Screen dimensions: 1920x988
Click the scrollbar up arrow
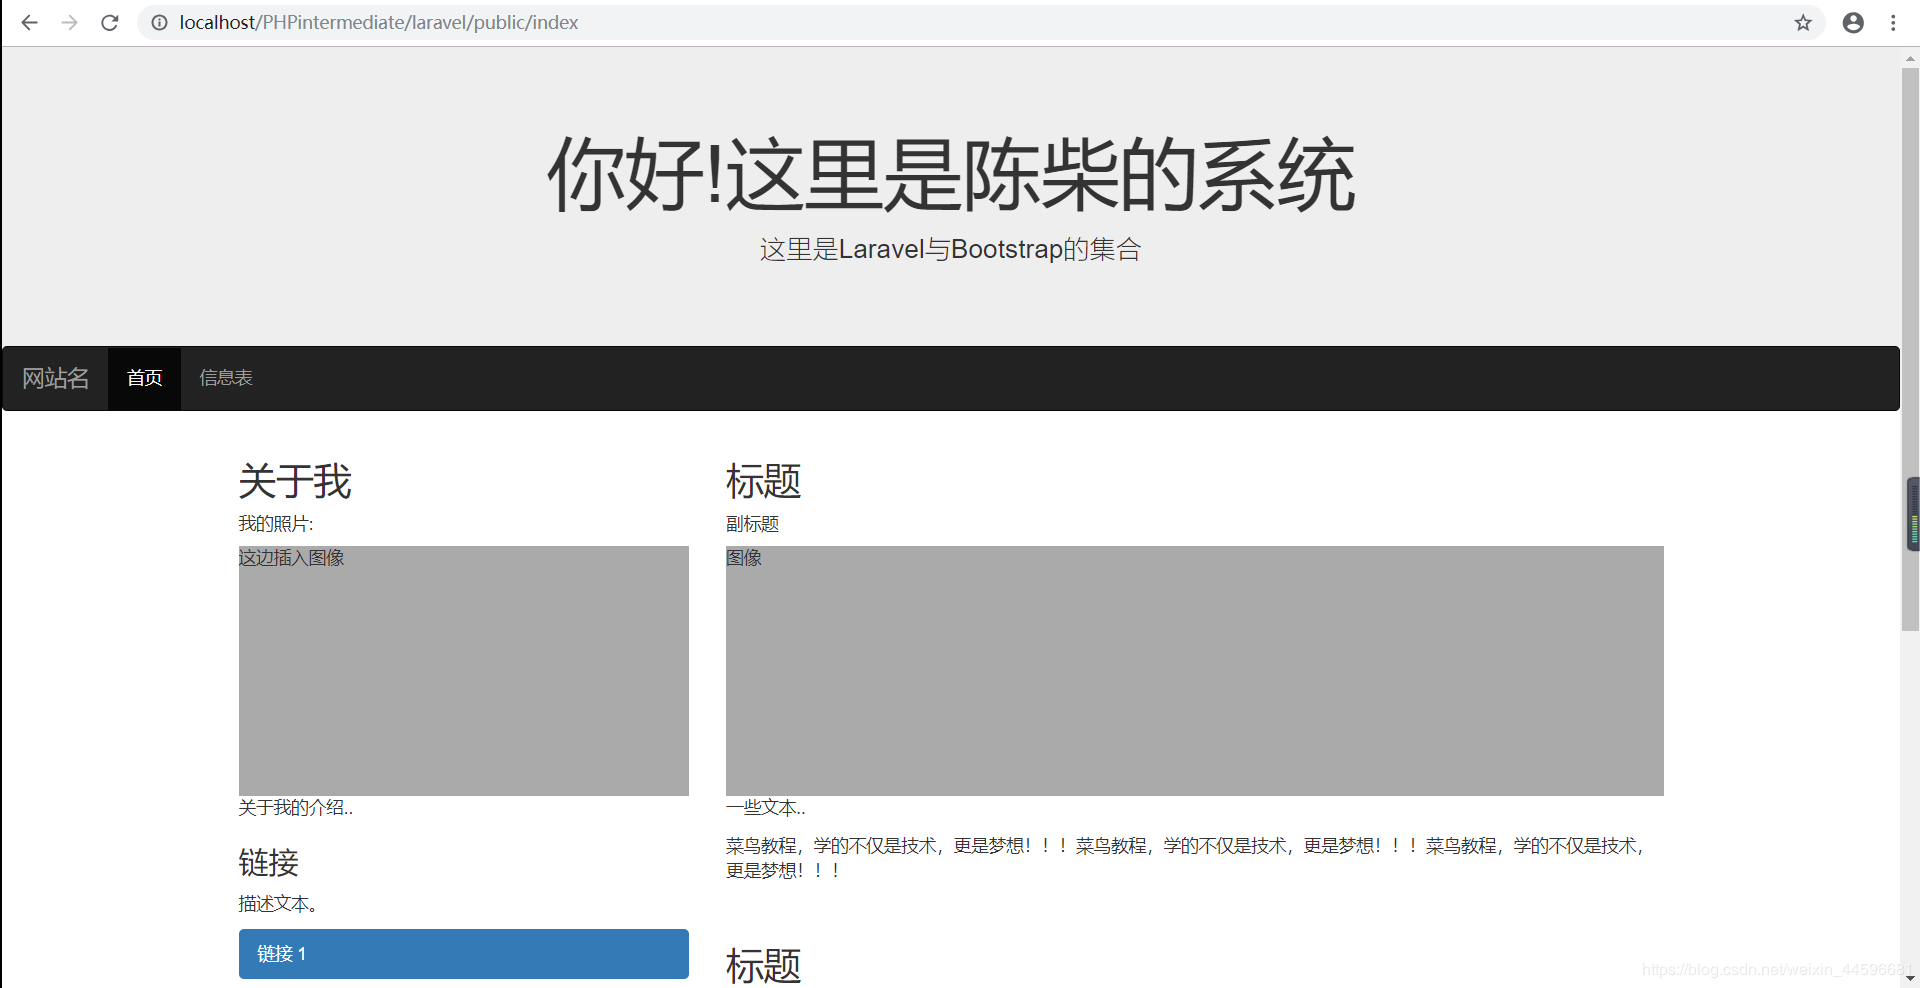[x=1910, y=58]
